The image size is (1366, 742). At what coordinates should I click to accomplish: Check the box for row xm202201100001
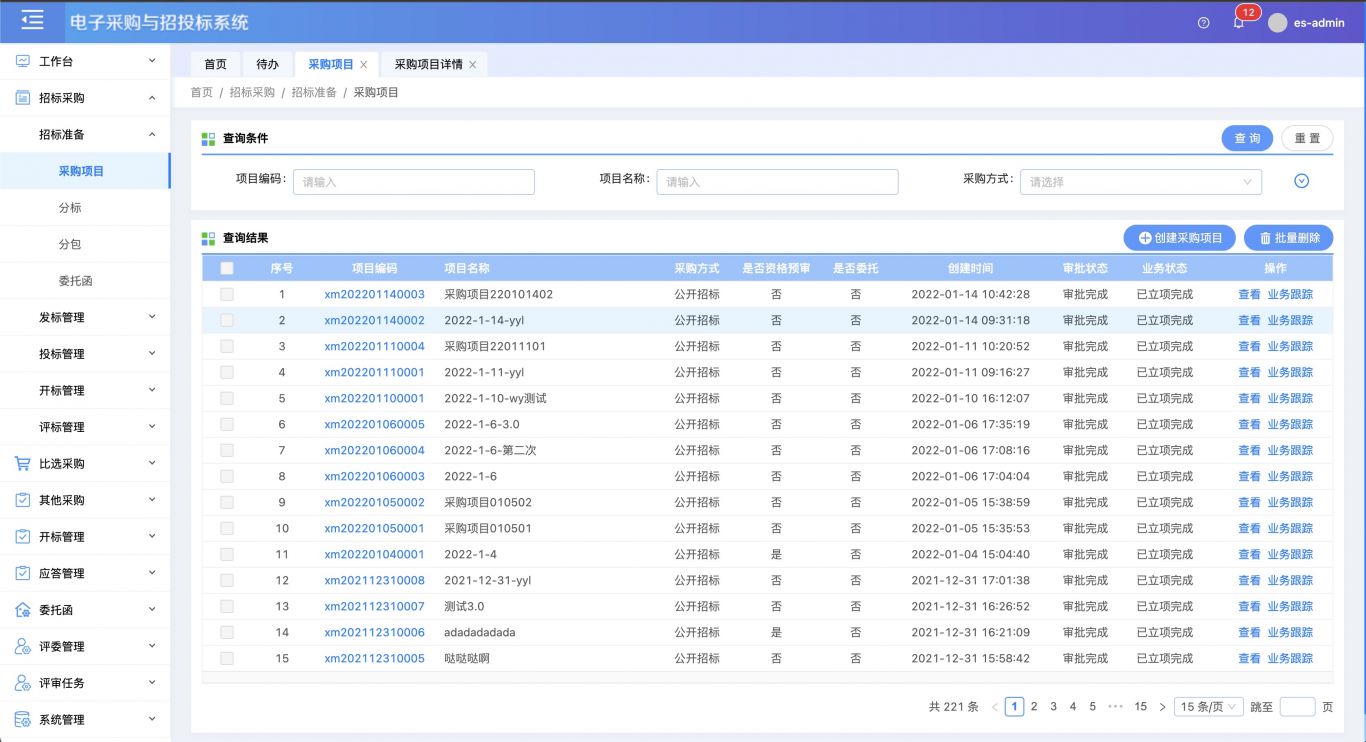click(227, 398)
